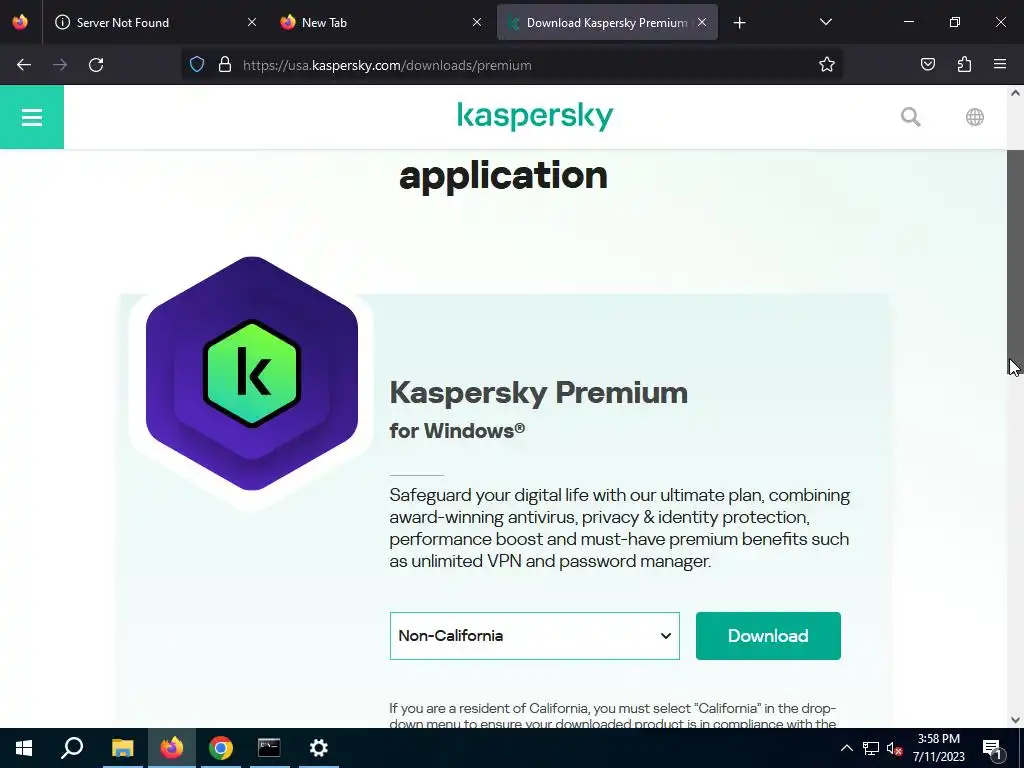Viewport: 1024px width, 768px height.
Task: Click the 'for Windows' subtitle text
Action: 457,431
